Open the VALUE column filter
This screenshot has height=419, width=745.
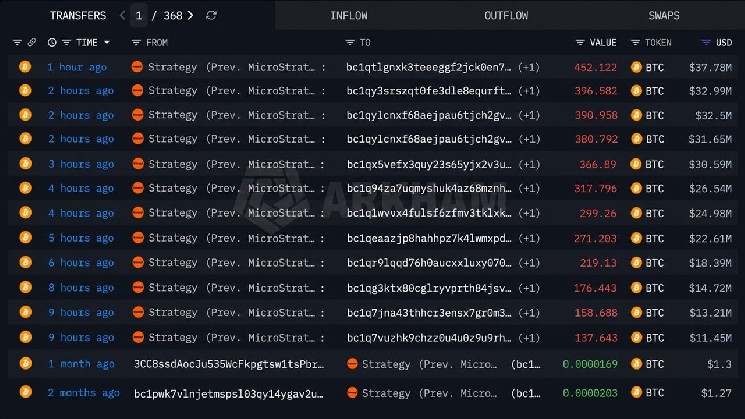pyautogui.click(x=580, y=42)
